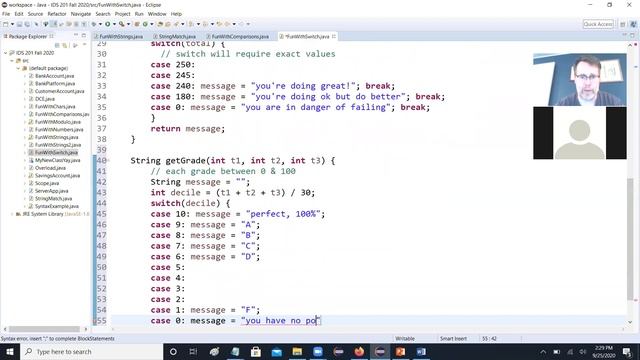Open the Source menu
The height and width of the screenshot is (360, 640).
[x=35, y=14]
